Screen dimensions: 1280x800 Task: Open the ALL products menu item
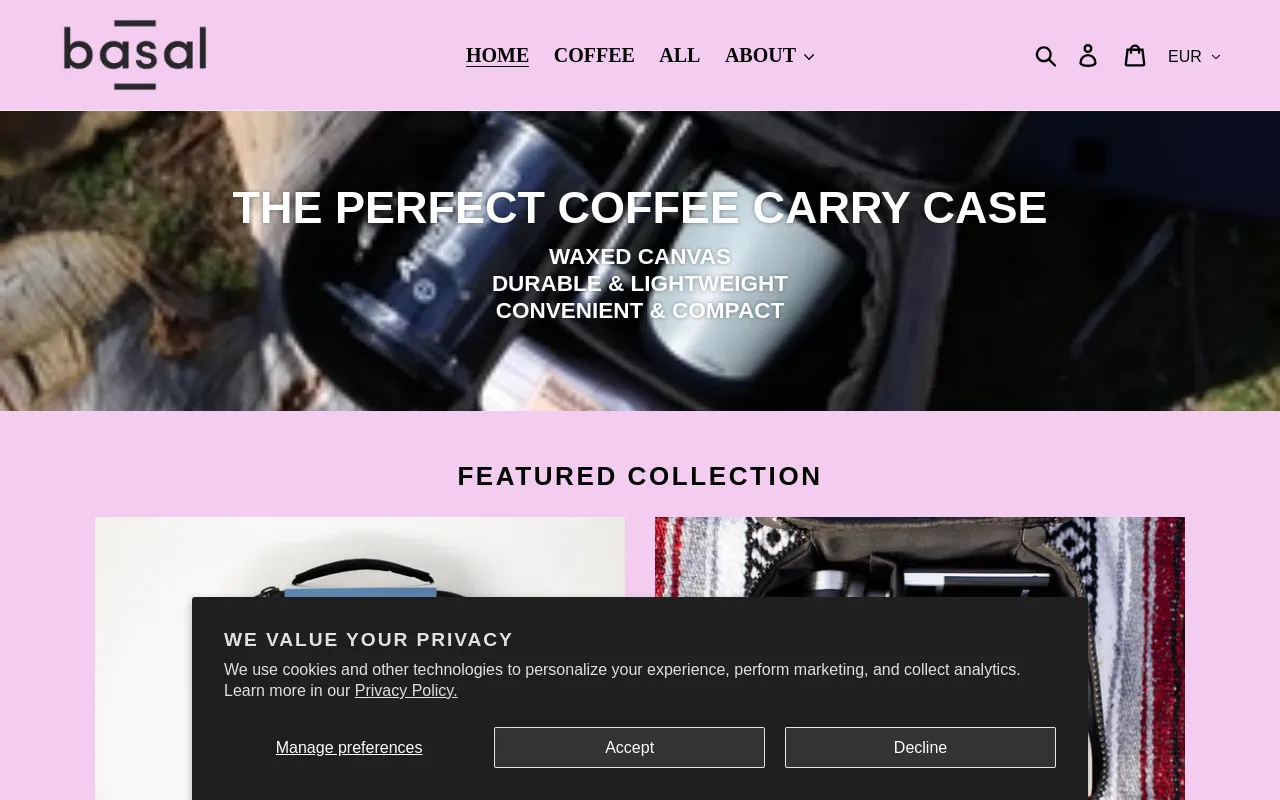point(679,55)
